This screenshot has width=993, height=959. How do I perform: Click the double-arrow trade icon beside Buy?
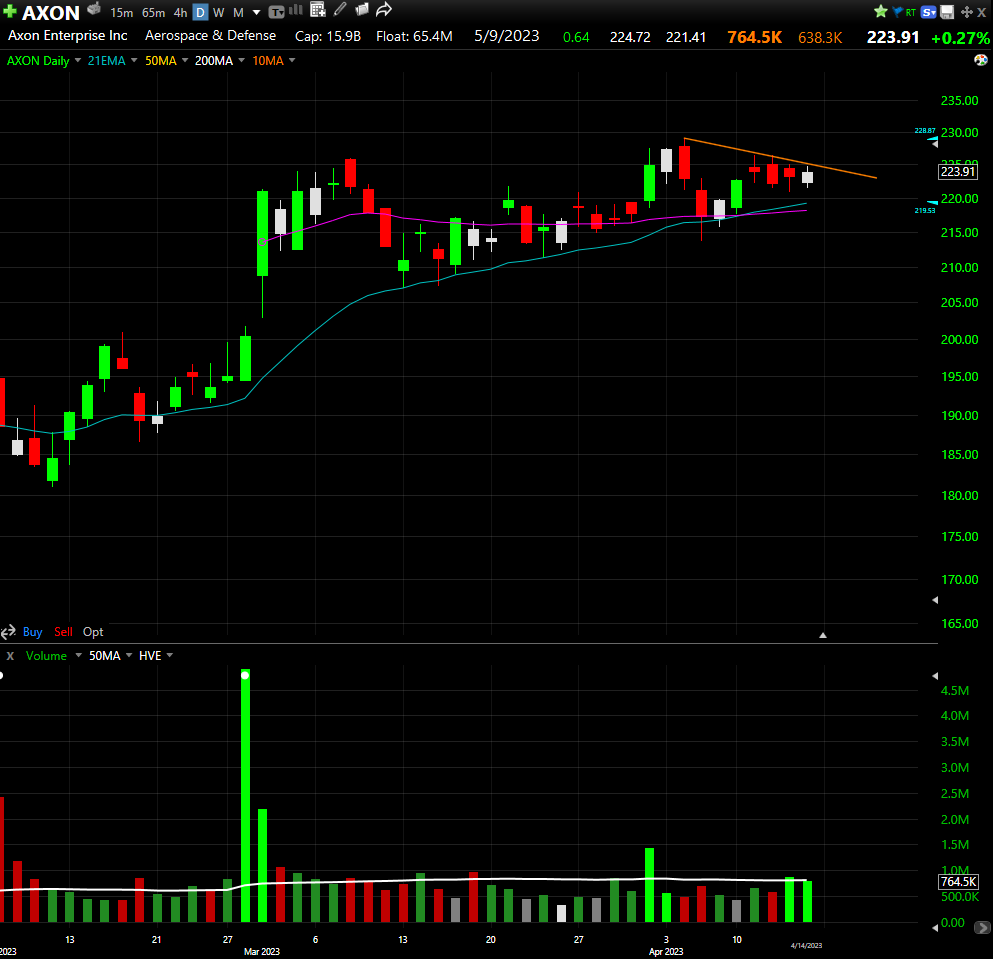(8, 632)
